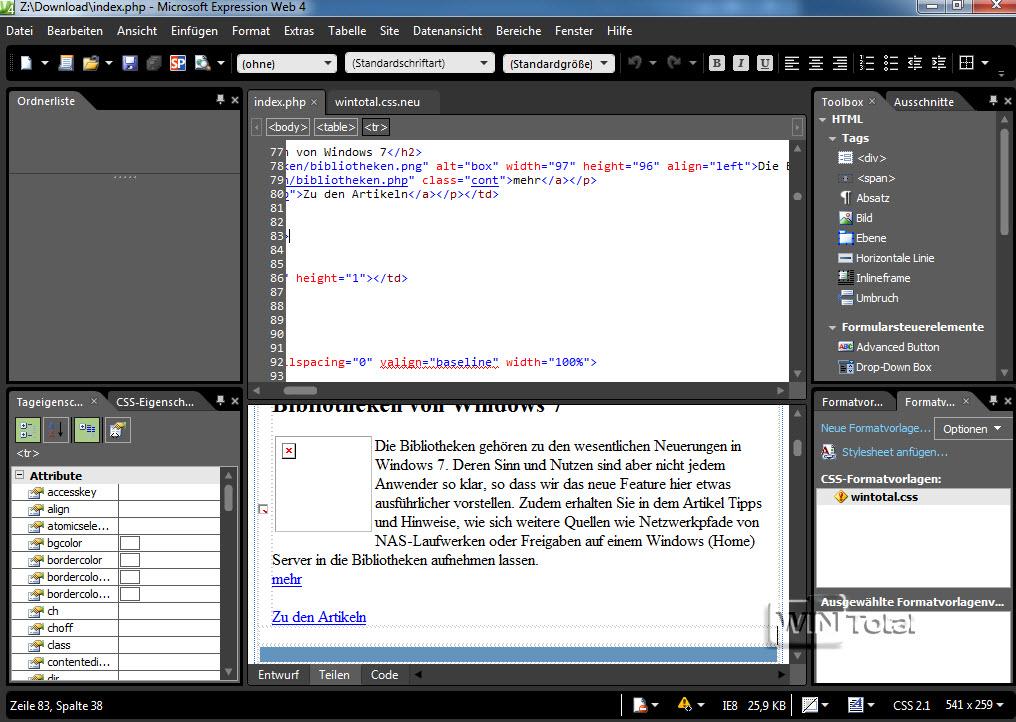
Task: Click the Save icon in the toolbar
Action: [x=130, y=63]
